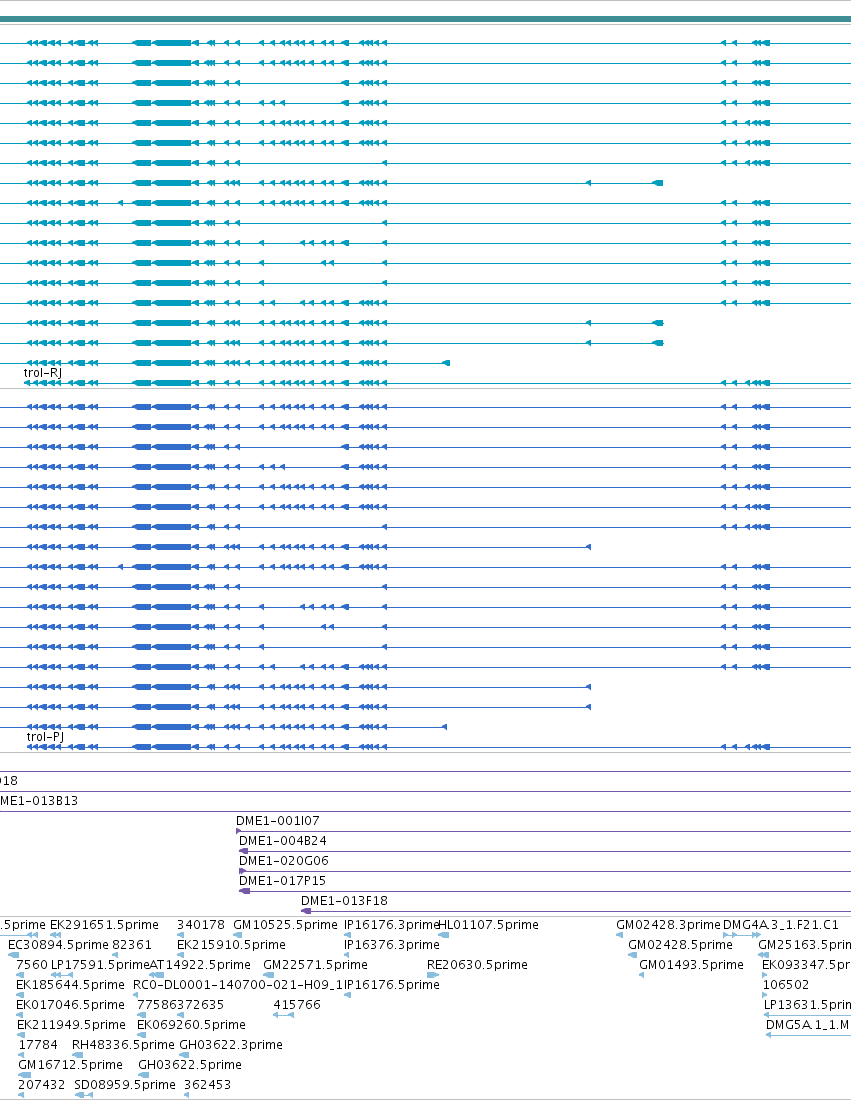Select the IP16176.5prime EST label
The height and width of the screenshot is (1100, 851).
[391, 984]
